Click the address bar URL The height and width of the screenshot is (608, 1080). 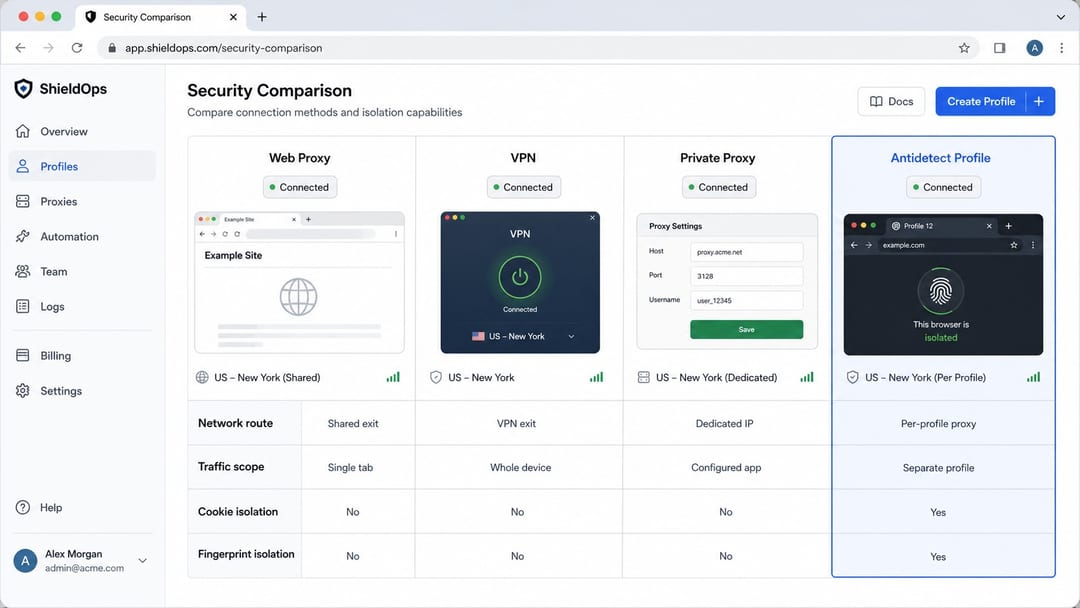point(224,48)
